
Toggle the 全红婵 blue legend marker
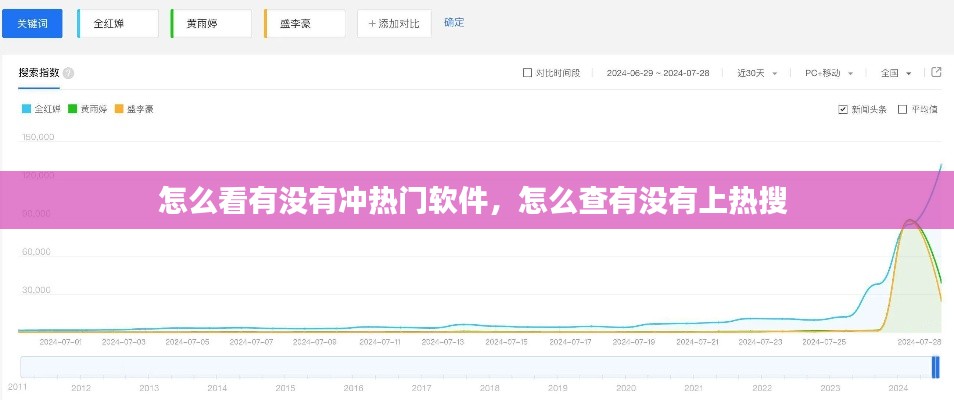click(26, 108)
